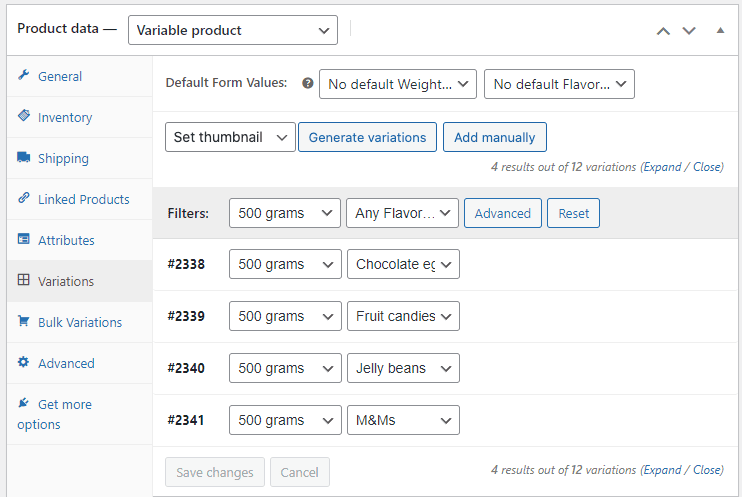
Task: Click the Shipping truck icon
Action: click(x=24, y=158)
